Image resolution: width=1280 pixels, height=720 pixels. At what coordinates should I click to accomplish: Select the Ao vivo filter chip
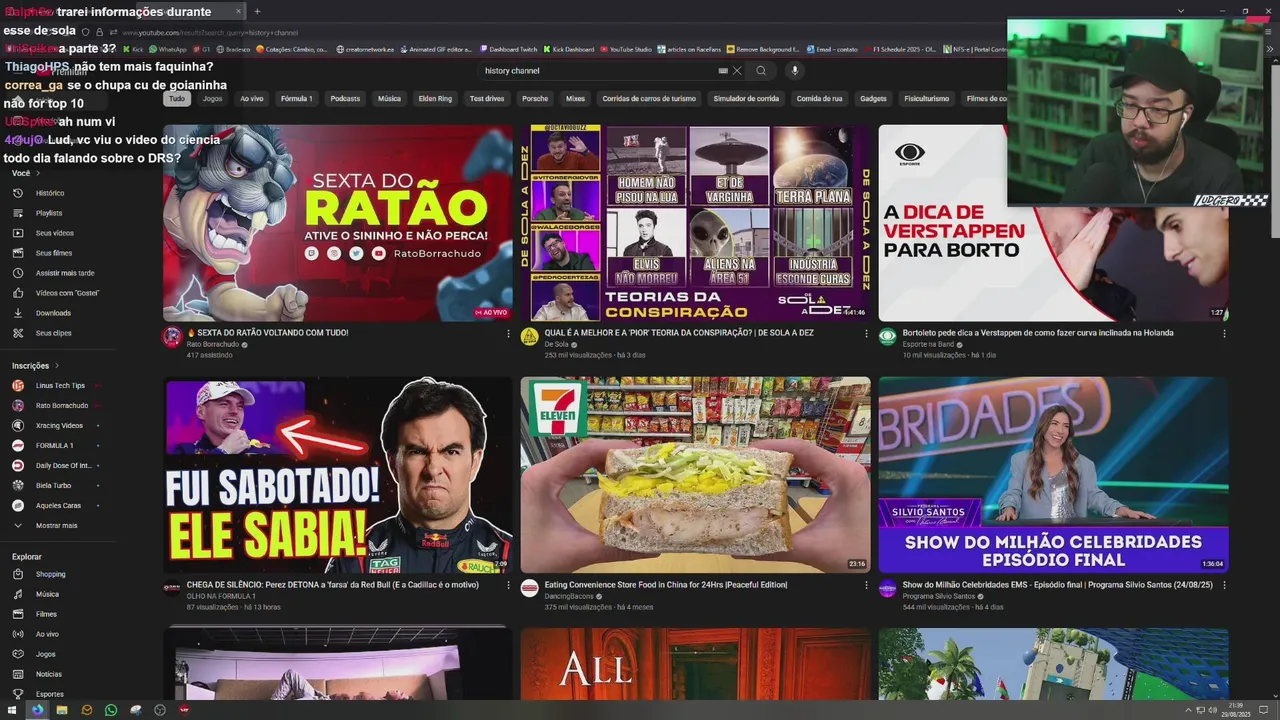pyautogui.click(x=252, y=99)
